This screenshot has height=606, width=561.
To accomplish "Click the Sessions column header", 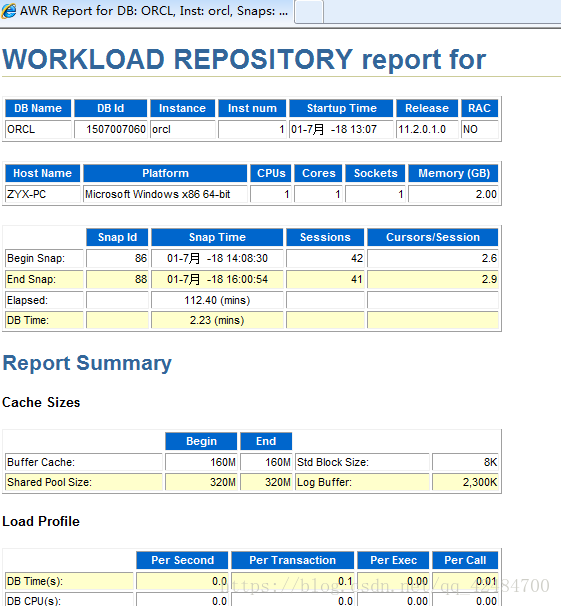I will pyautogui.click(x=325, y=237).
